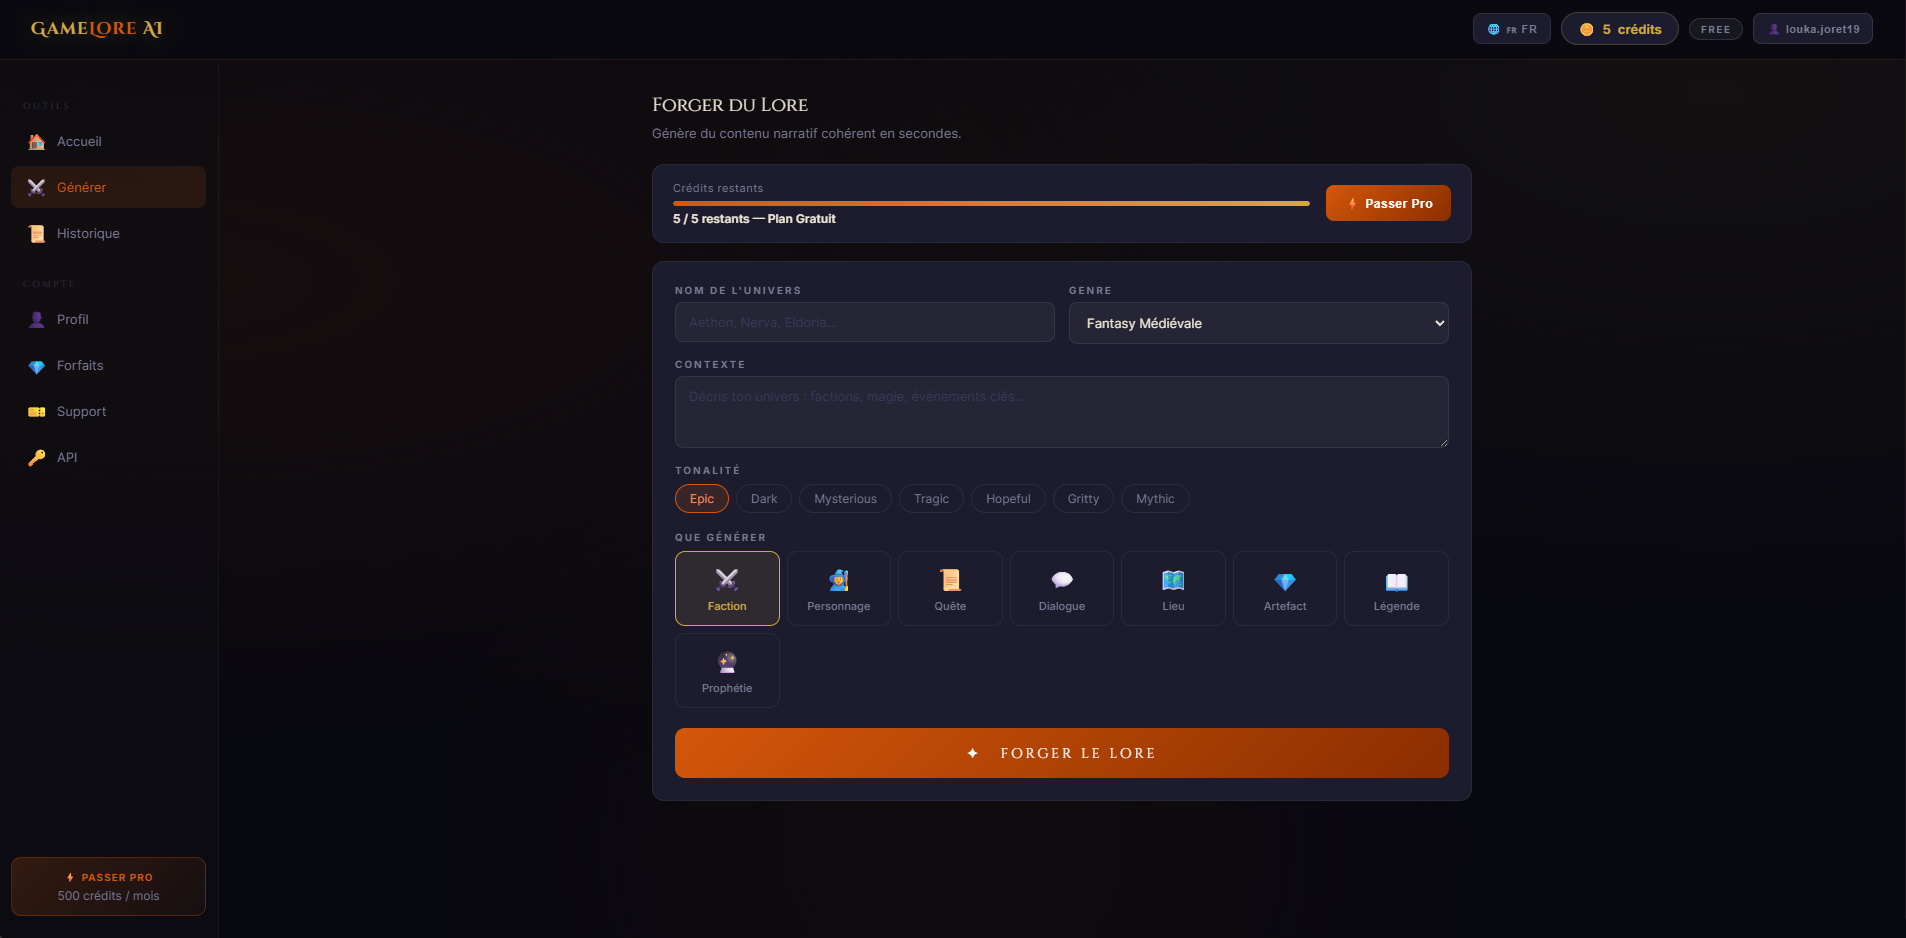Open the API section
This screenshot has width=1906, height=938.
(108, 458)
